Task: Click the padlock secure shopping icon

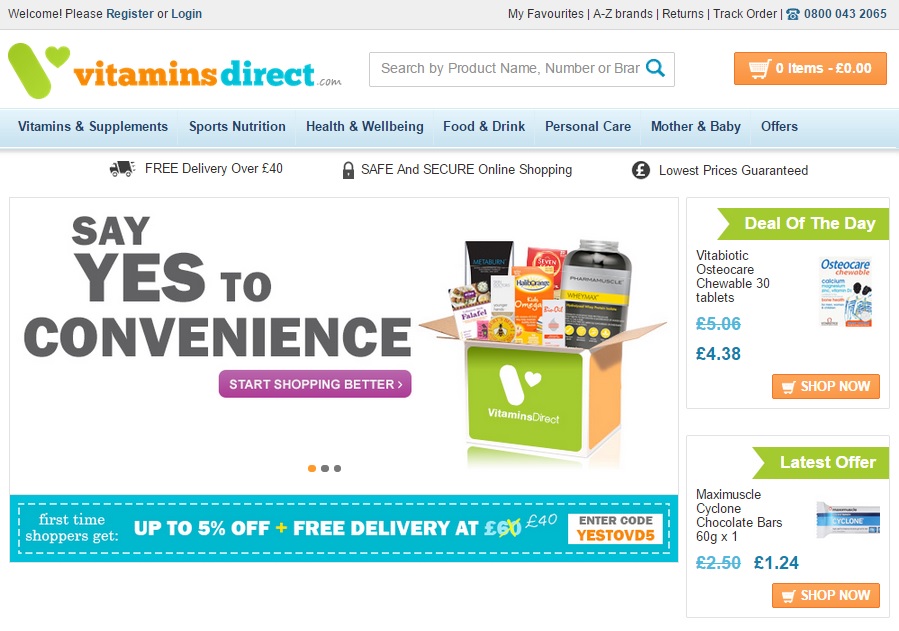Action: tap(348, 170)
